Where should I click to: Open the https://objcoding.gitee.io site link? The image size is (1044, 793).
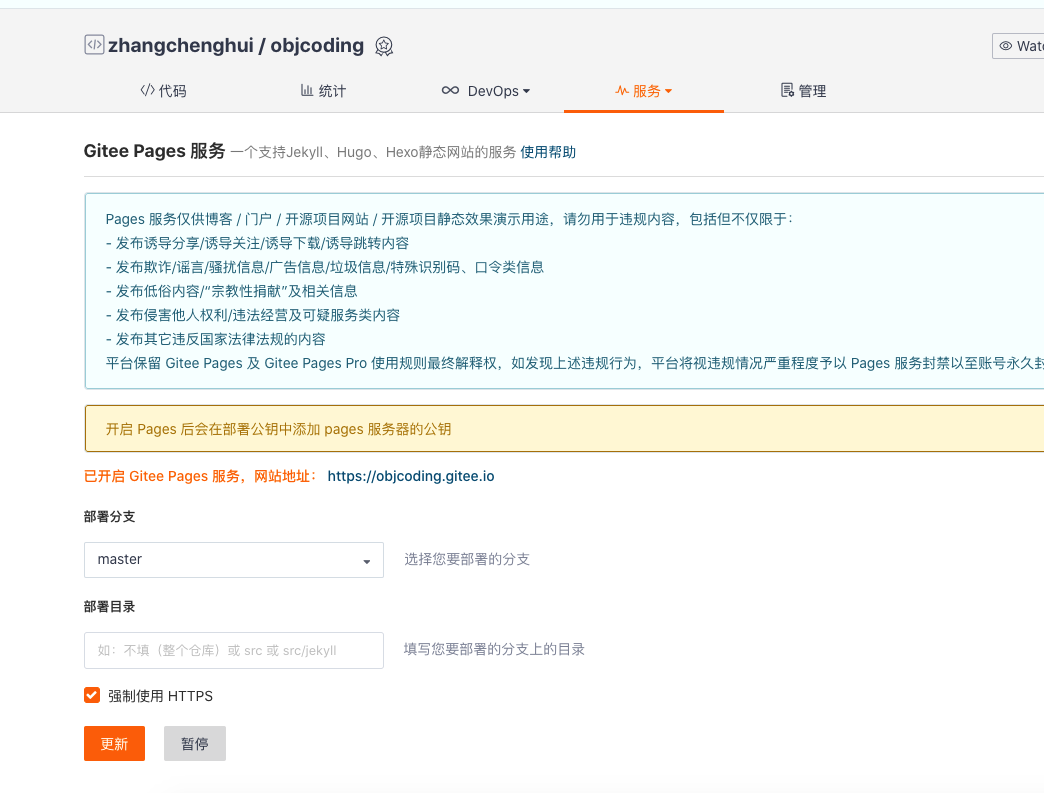(x=411, y=476)
